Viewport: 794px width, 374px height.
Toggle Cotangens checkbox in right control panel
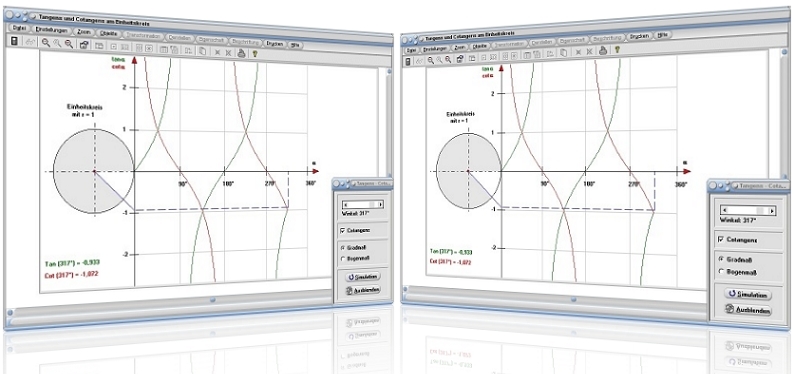tap(721, 239)
